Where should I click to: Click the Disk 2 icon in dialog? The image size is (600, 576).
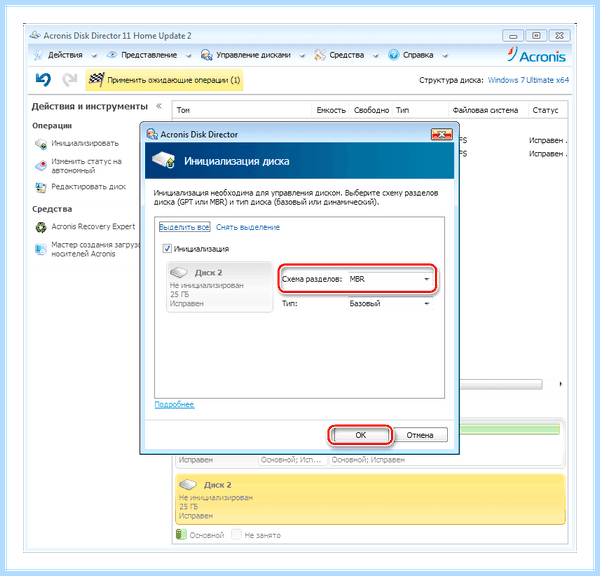click(179, 273)
